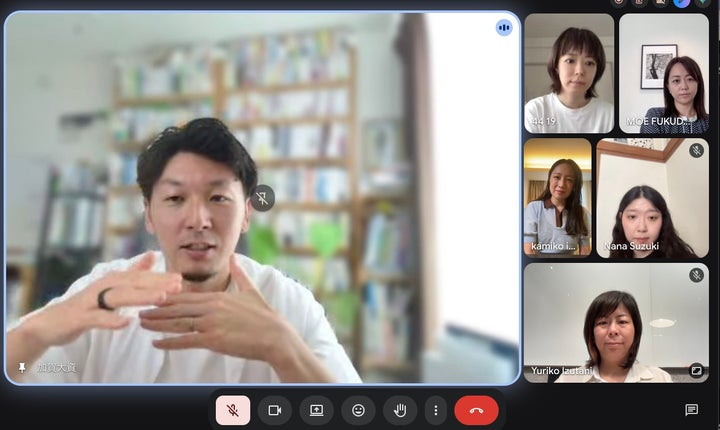The height and width of the screenshot is (430, 720).
Task: Turn off the camera
Action: [275, 410]
